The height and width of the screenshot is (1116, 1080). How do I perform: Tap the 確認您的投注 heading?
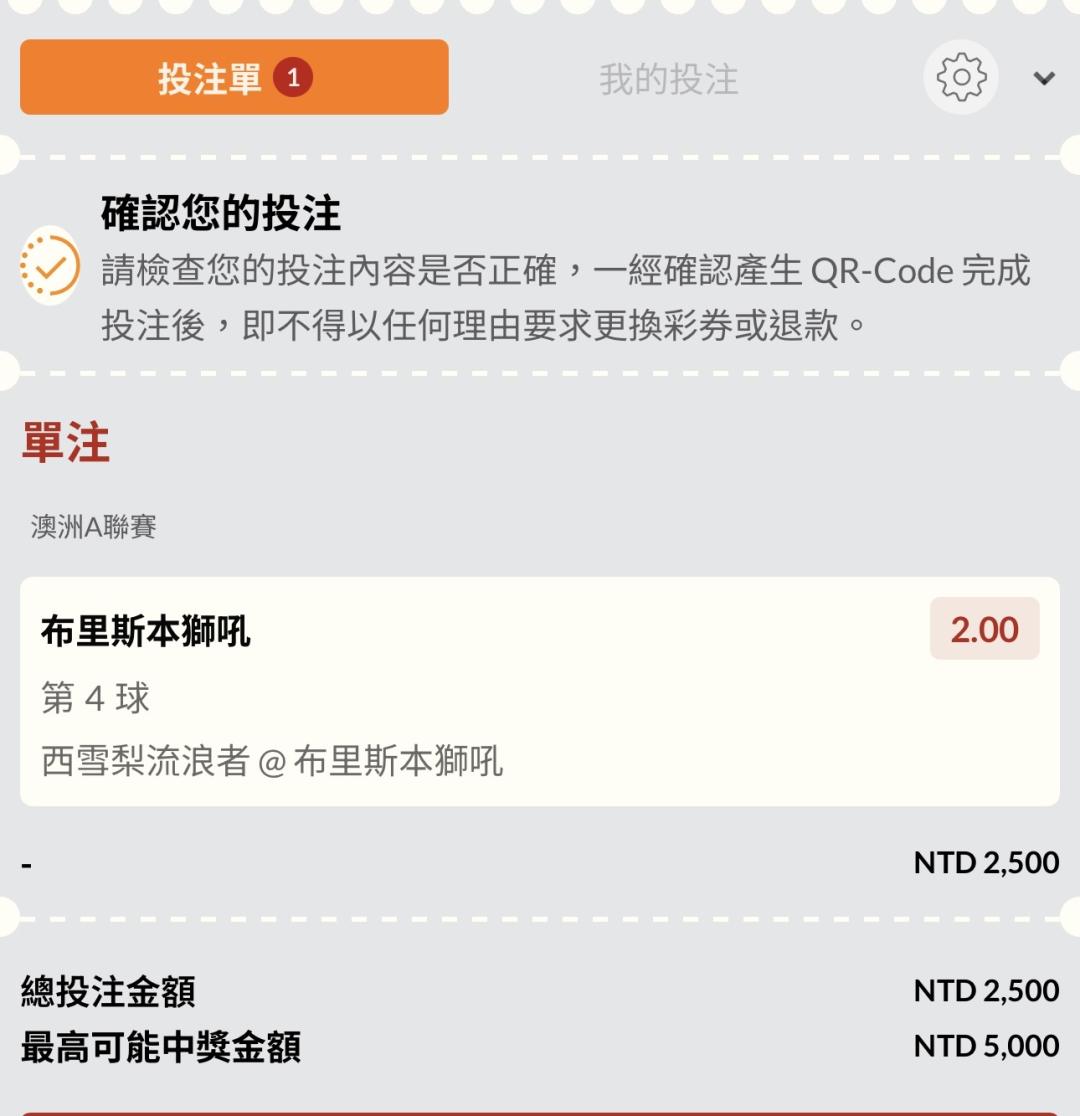[x=221, y=213]
